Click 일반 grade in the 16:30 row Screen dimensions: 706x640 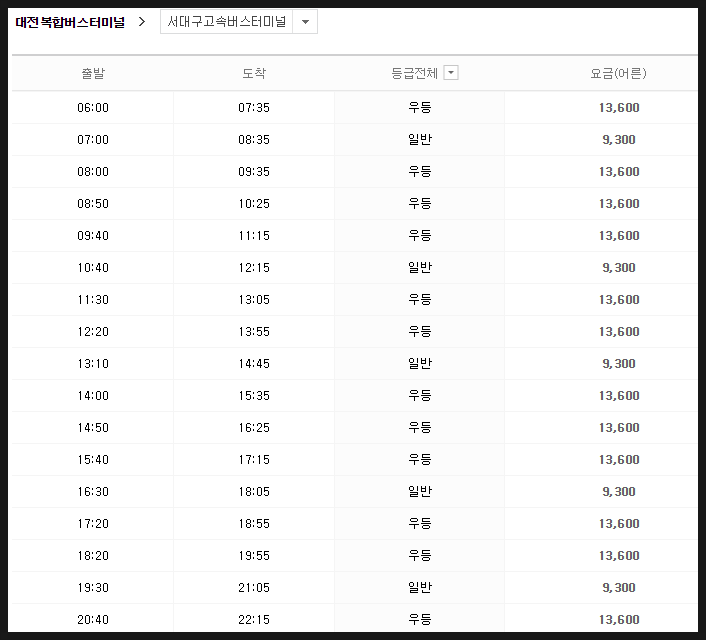(x=420, y=491)
